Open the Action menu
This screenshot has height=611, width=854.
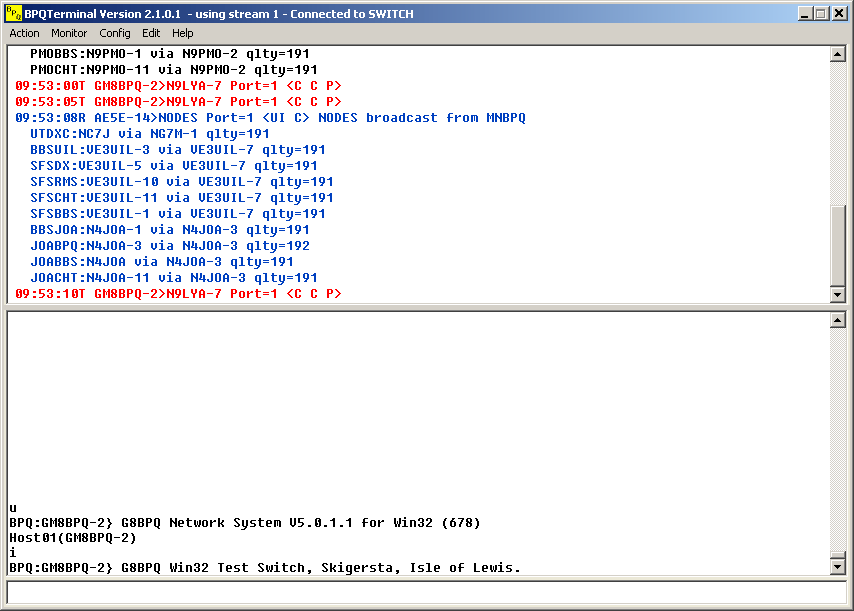pyautogui.click(x=25, y=33)
